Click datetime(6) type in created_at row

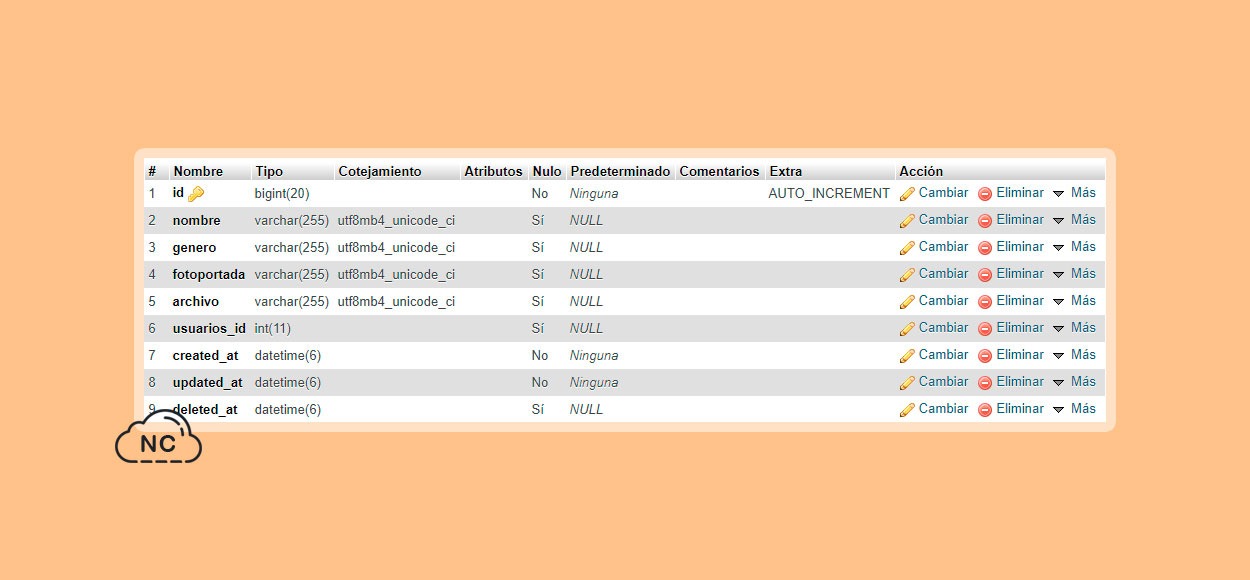[288, 355]
